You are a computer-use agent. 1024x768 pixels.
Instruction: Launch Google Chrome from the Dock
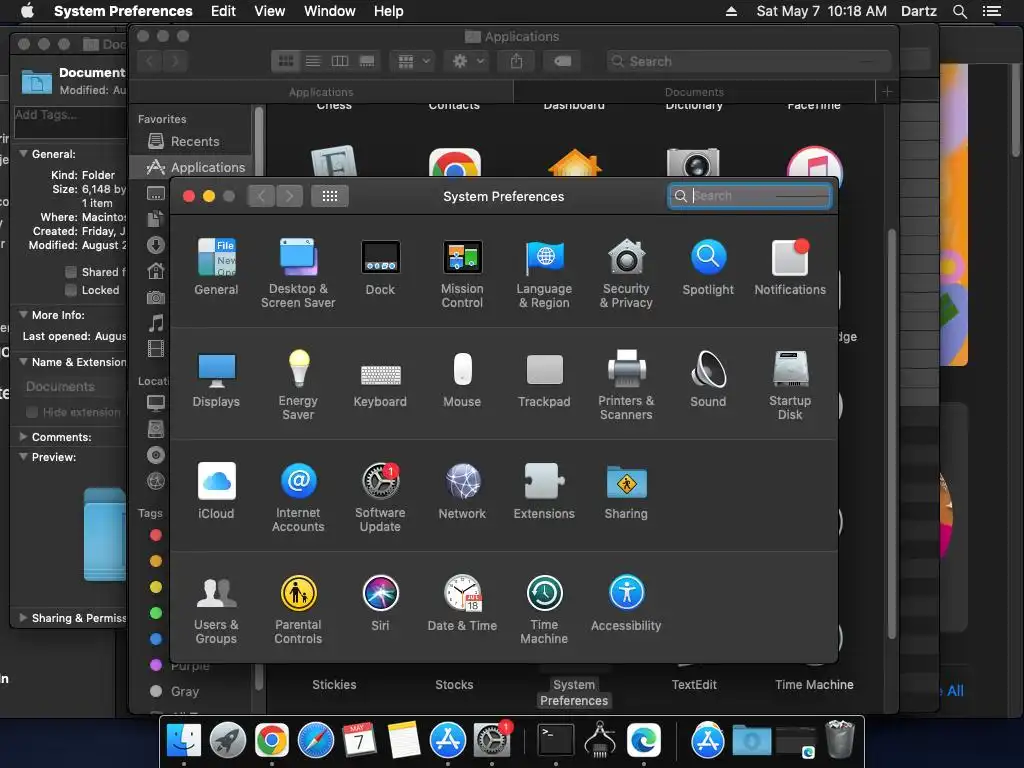[x=272, y=741]
